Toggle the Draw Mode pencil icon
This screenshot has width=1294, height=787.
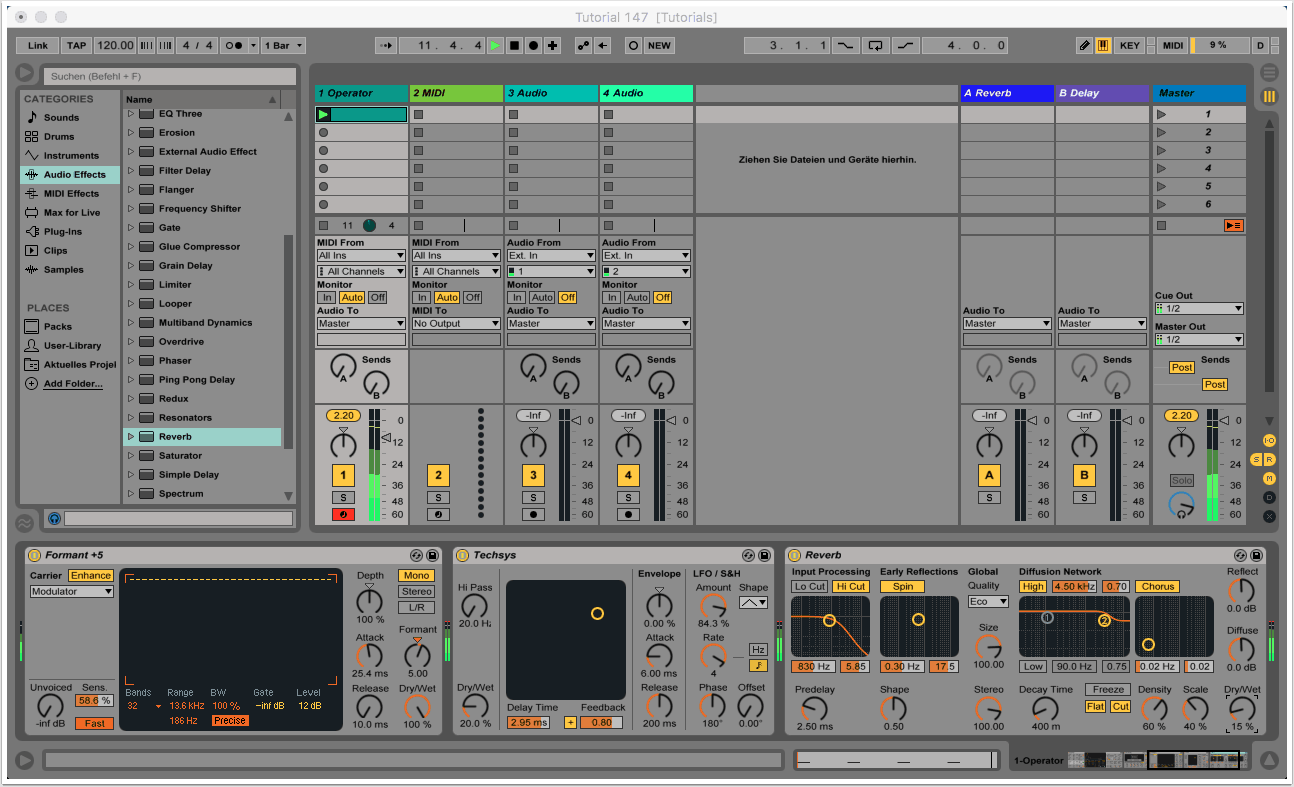point(1085,45)
